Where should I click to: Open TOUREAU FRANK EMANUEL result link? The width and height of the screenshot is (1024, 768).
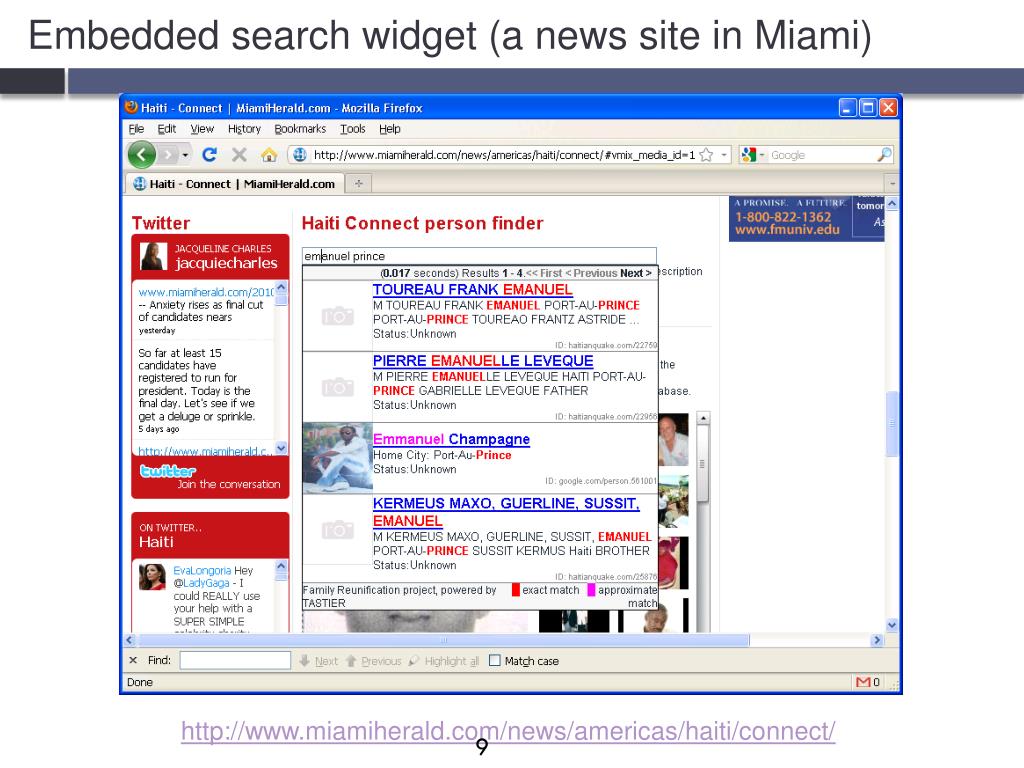click(x=472, y=289)
